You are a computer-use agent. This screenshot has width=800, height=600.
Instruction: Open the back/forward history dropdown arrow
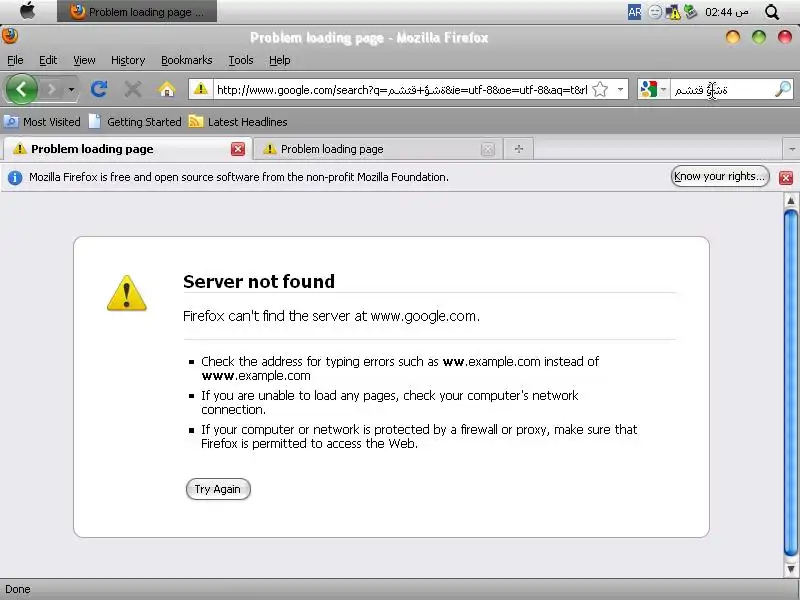[71, 90]
